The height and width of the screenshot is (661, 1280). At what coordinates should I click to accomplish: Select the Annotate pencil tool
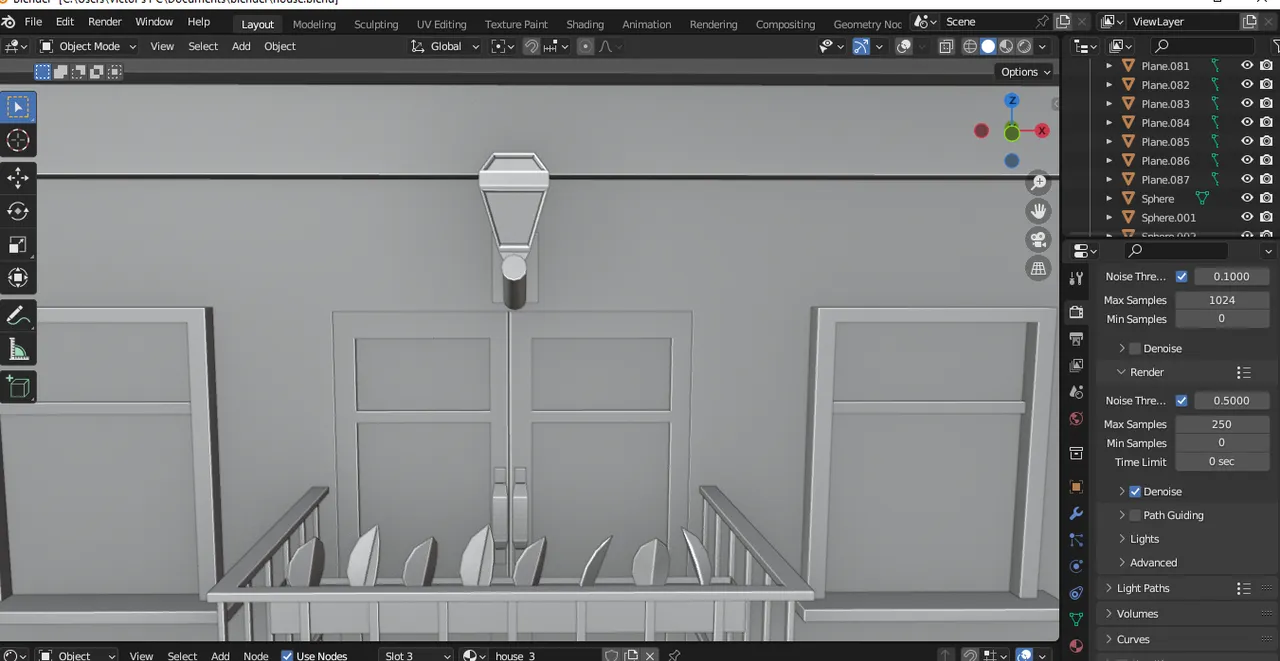18,316
